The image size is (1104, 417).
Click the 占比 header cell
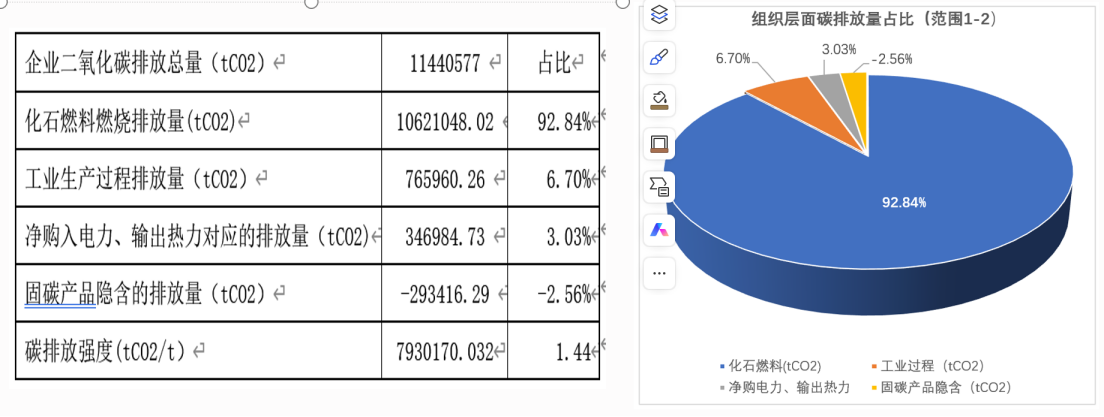(x=553, y=63)
